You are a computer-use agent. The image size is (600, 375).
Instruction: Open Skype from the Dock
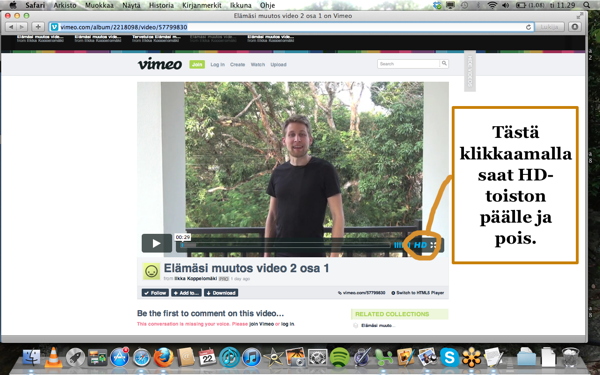tap(449, 357)
